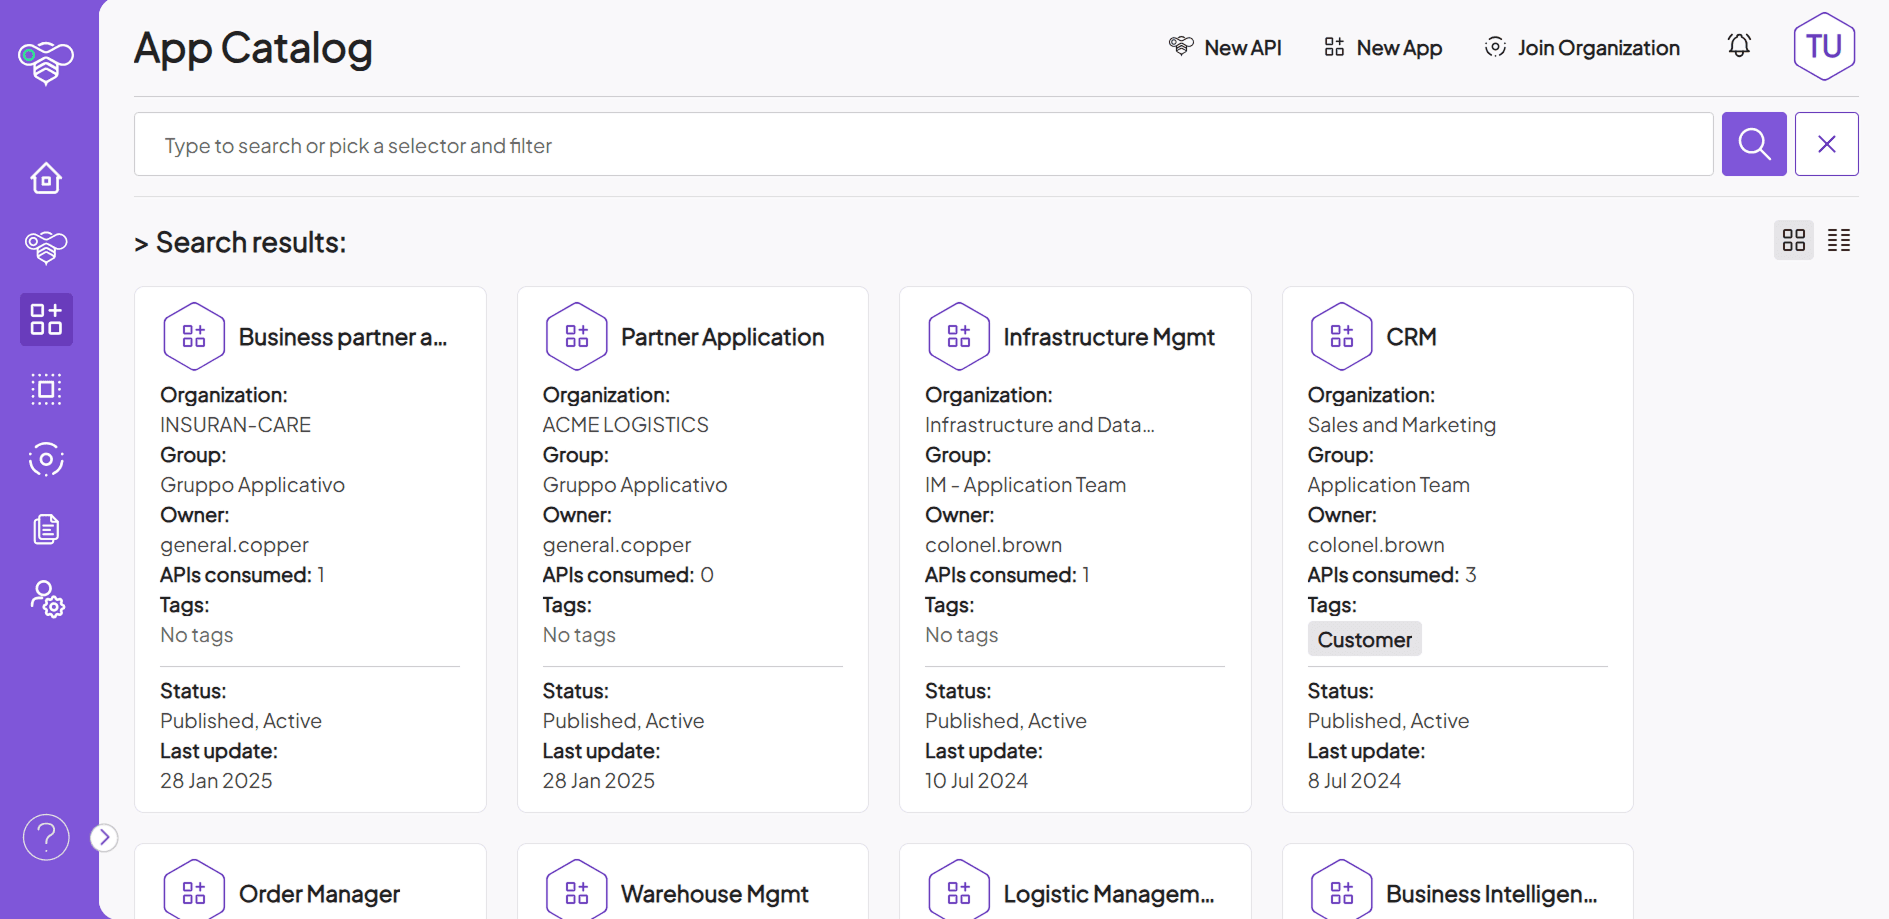This screenshot has width=1889, height=919.
Task: Open the monitoring target icon in sidebar
Action: 46,459
